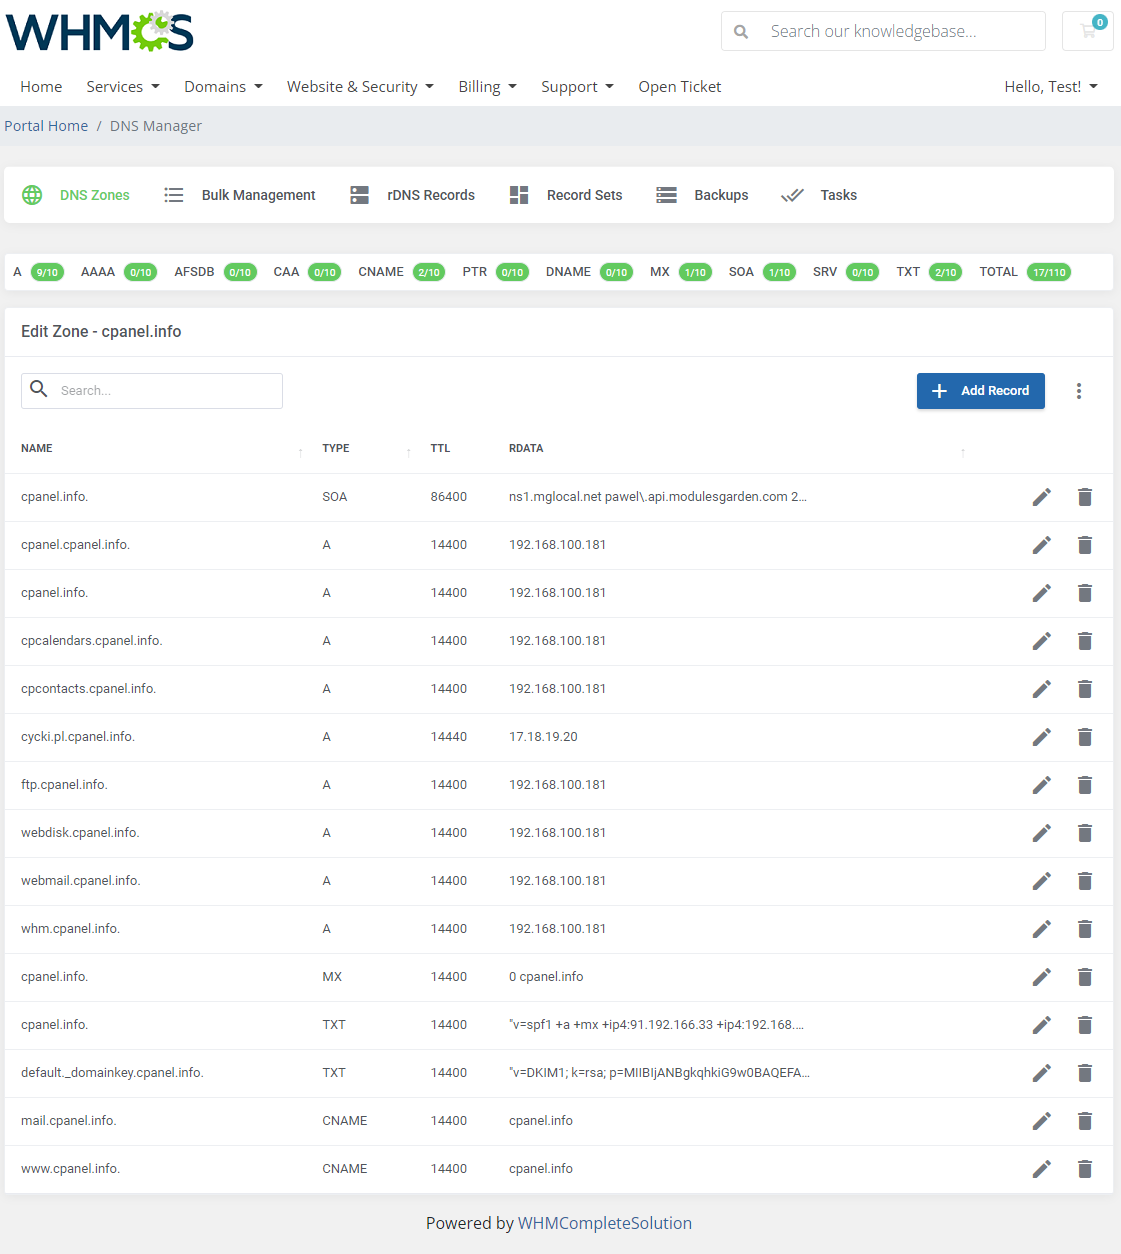Delete the cycki.pl.cpanel.info. record
Viewport: 1121px width, 1254px height.
(1085, 737)
